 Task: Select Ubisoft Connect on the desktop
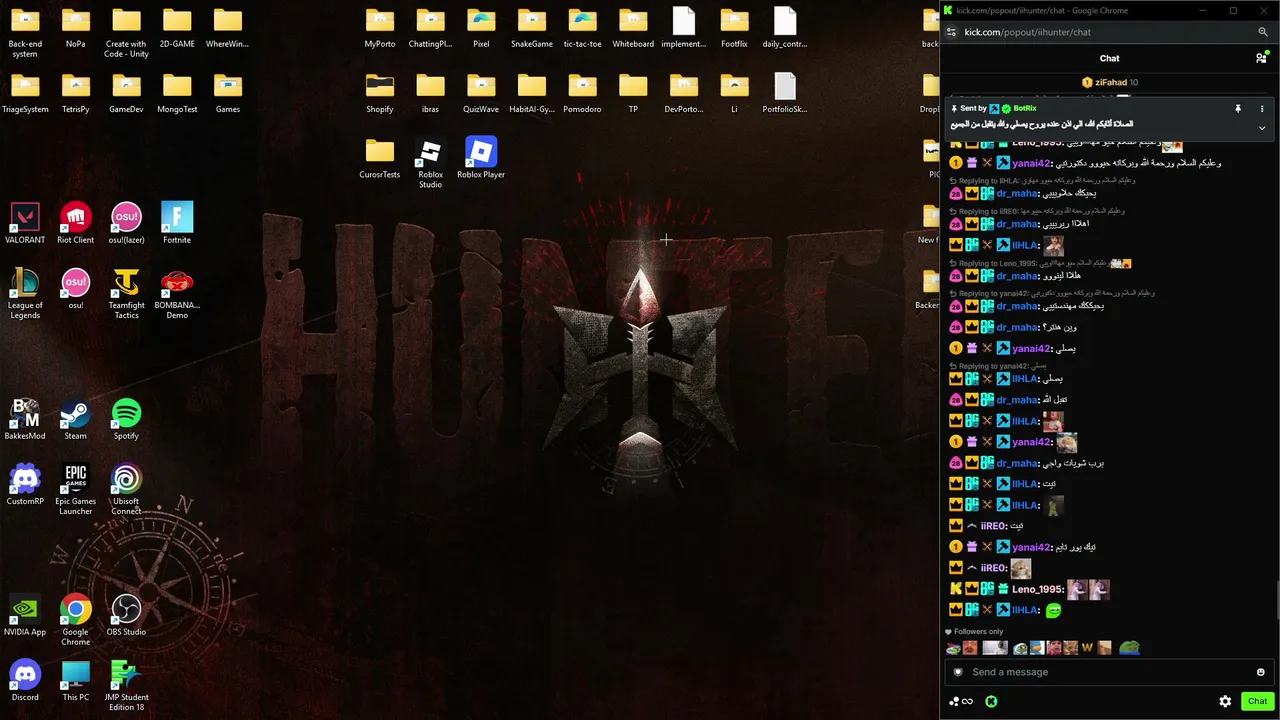126,489
